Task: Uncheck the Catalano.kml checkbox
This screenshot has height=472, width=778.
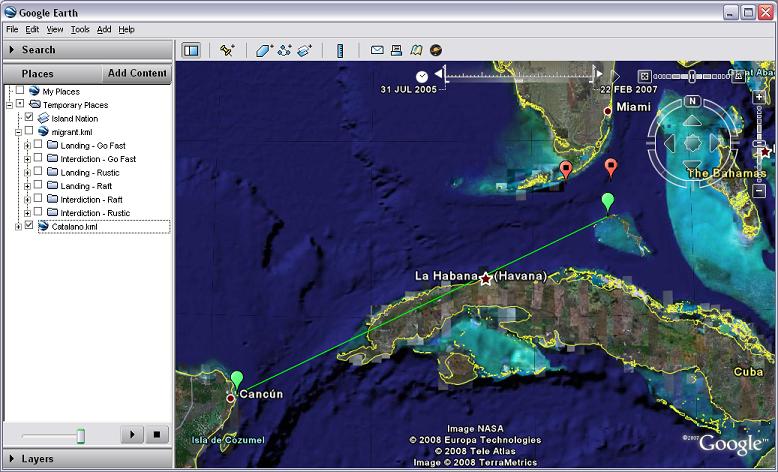Action: point(29,225)
